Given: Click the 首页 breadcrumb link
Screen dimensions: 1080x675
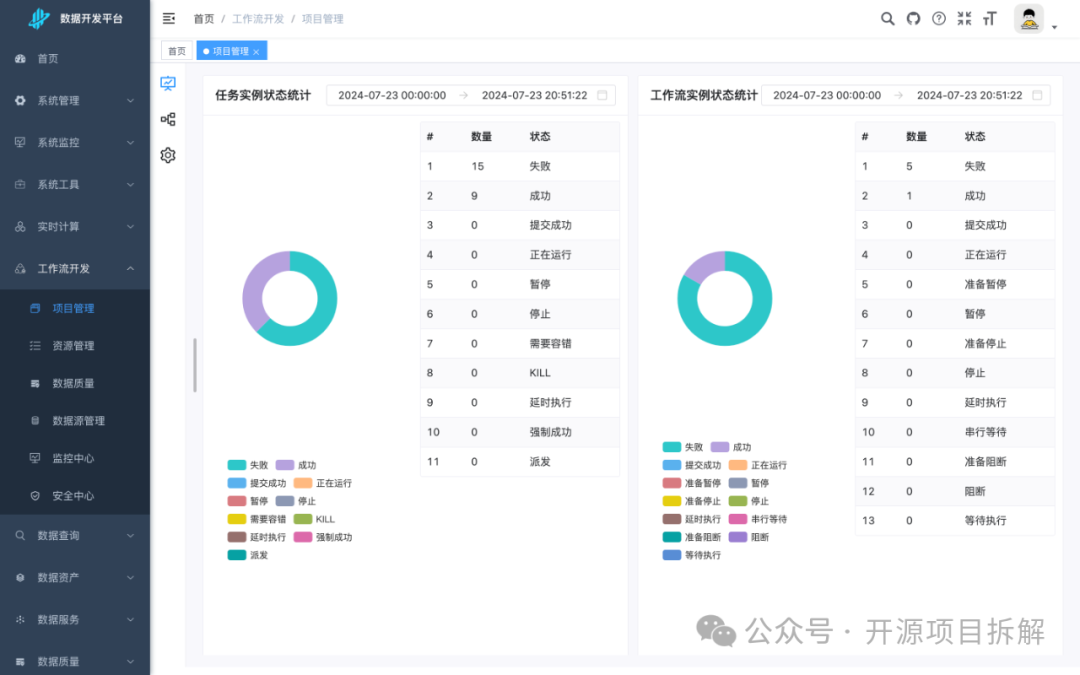Looking at the screenshot, I should (203, 18).
